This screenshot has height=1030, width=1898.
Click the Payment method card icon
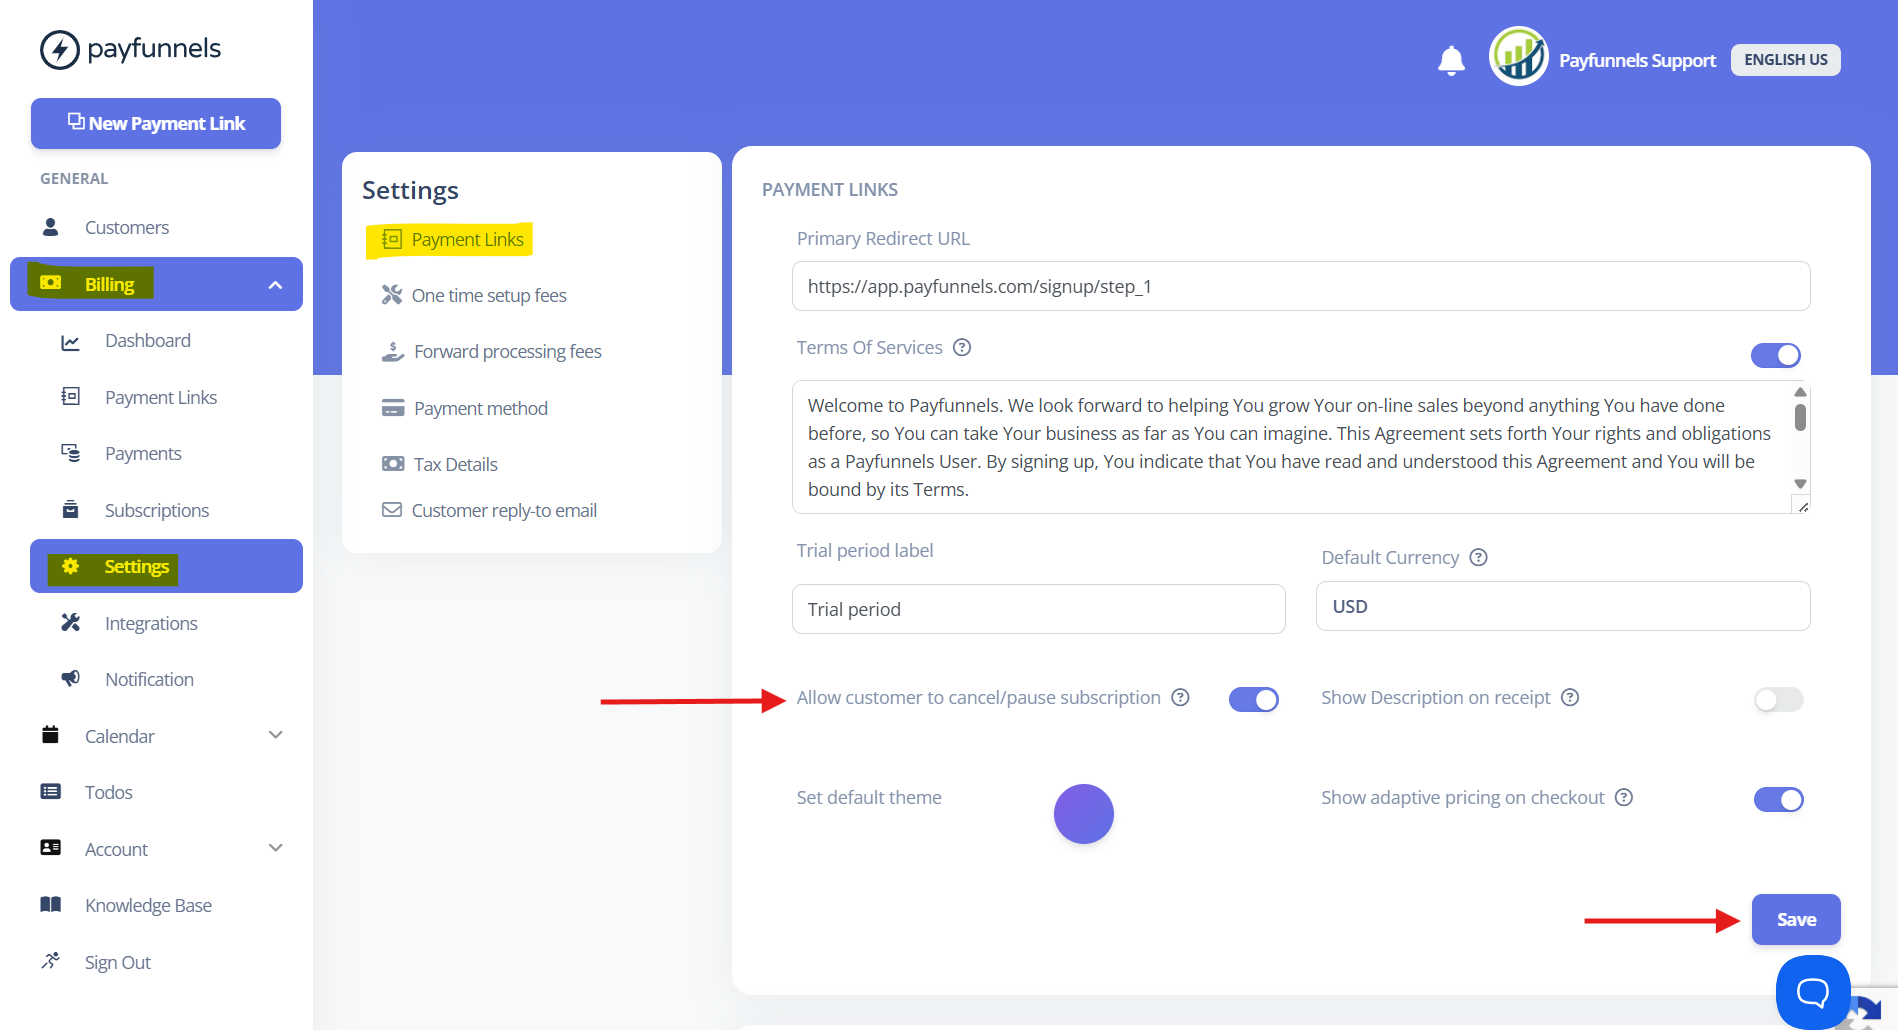point(393,408)
